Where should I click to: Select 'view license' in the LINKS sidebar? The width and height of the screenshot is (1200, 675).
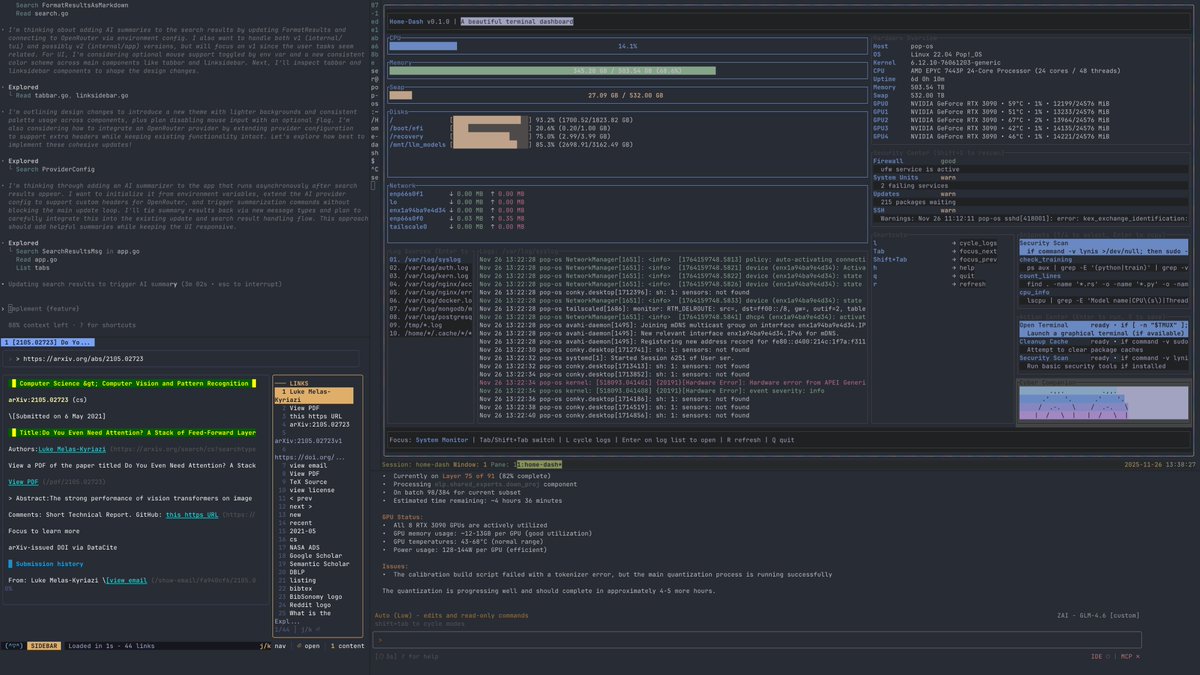pos(312,490)
